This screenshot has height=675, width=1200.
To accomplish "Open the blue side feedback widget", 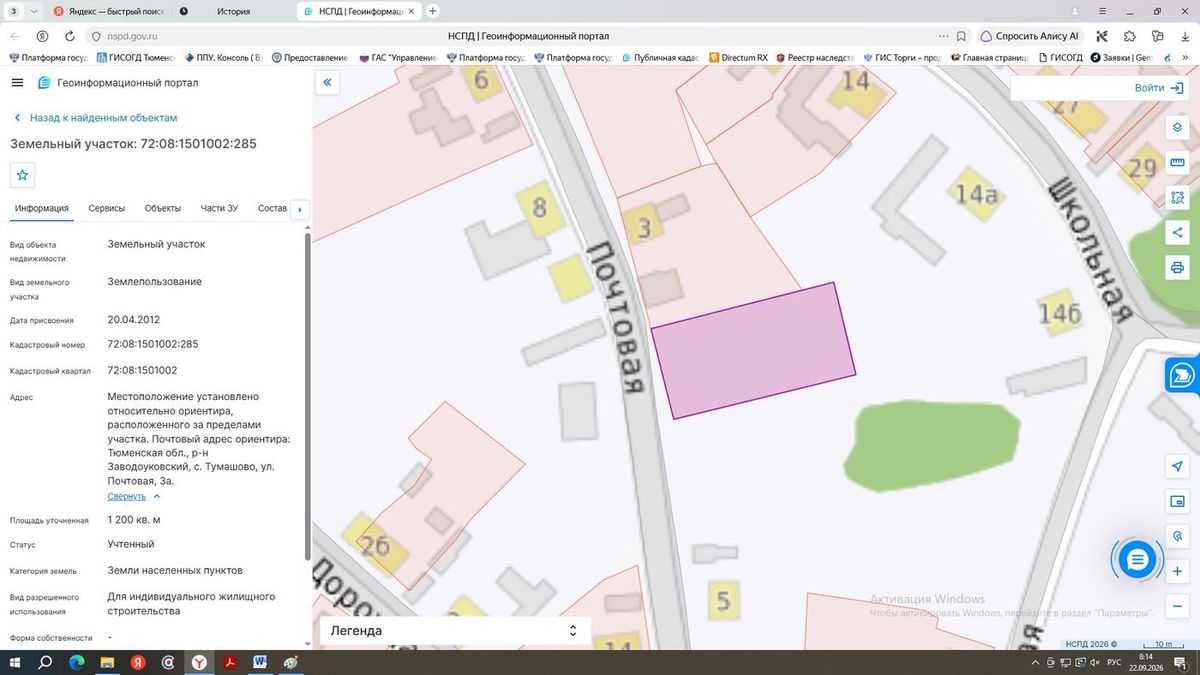I will pyautogui.click(x=1183, y=376).
